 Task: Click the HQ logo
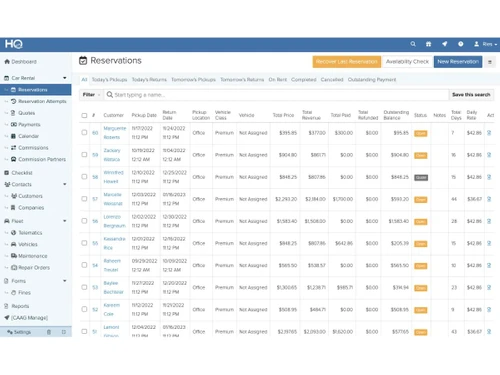[x=14, y=44]
